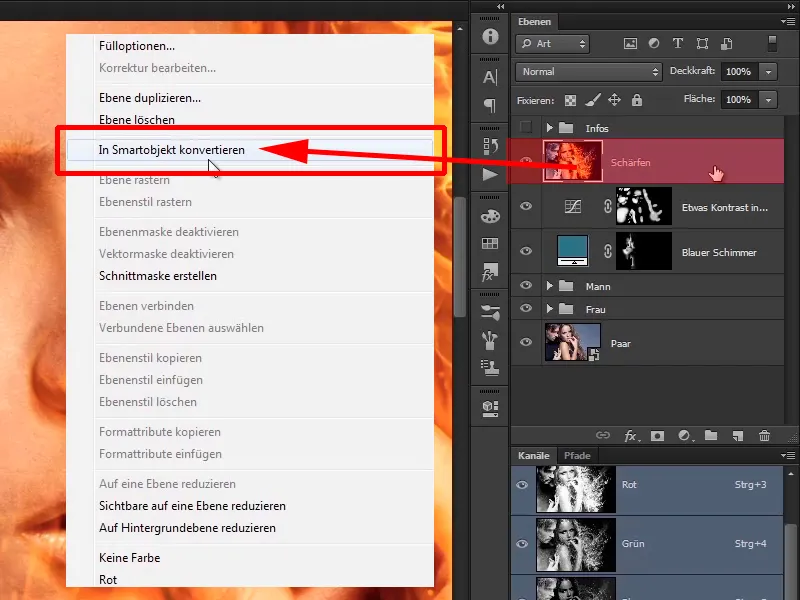Open the Actions panel play icon
Image resolution: width=800 pixels, height=600 pixels.
[x=490, y=175]
